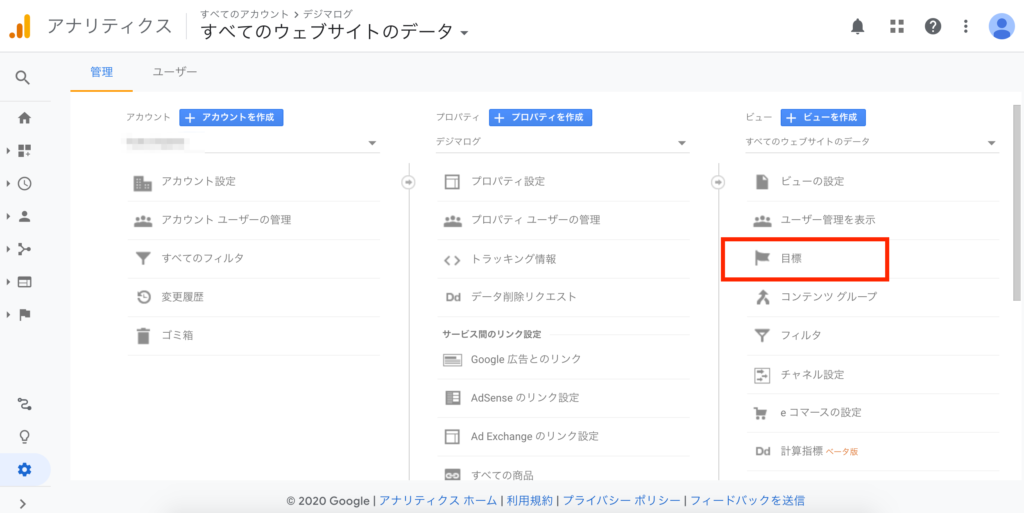The image size is (1024, 513).
Task: Open the デジマログ property dropdown
Action: click(x=562, y=143)
